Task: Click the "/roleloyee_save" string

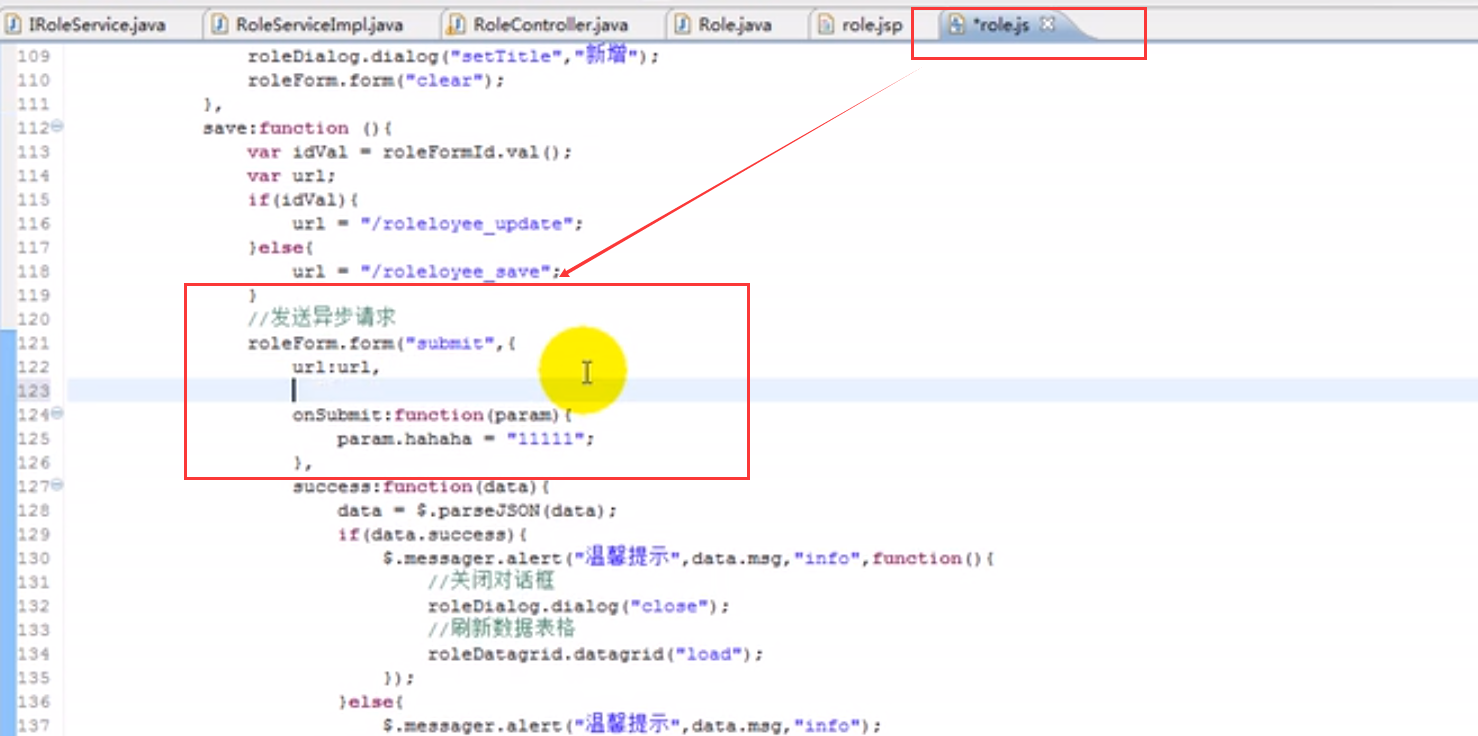Action: (x=455, y=271)
